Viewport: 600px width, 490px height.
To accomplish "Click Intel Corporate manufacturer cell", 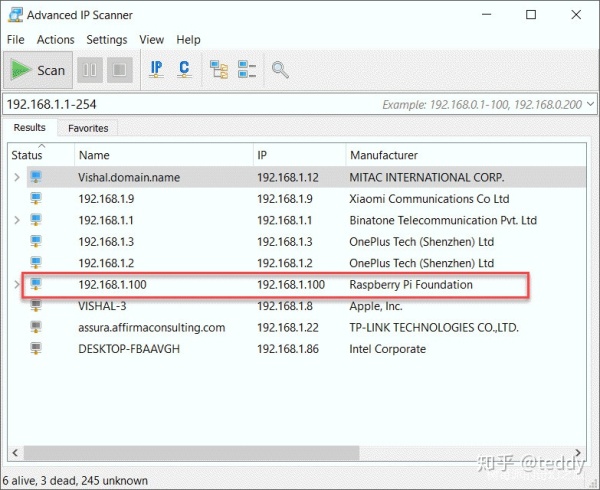I will (x=387, y=348).
